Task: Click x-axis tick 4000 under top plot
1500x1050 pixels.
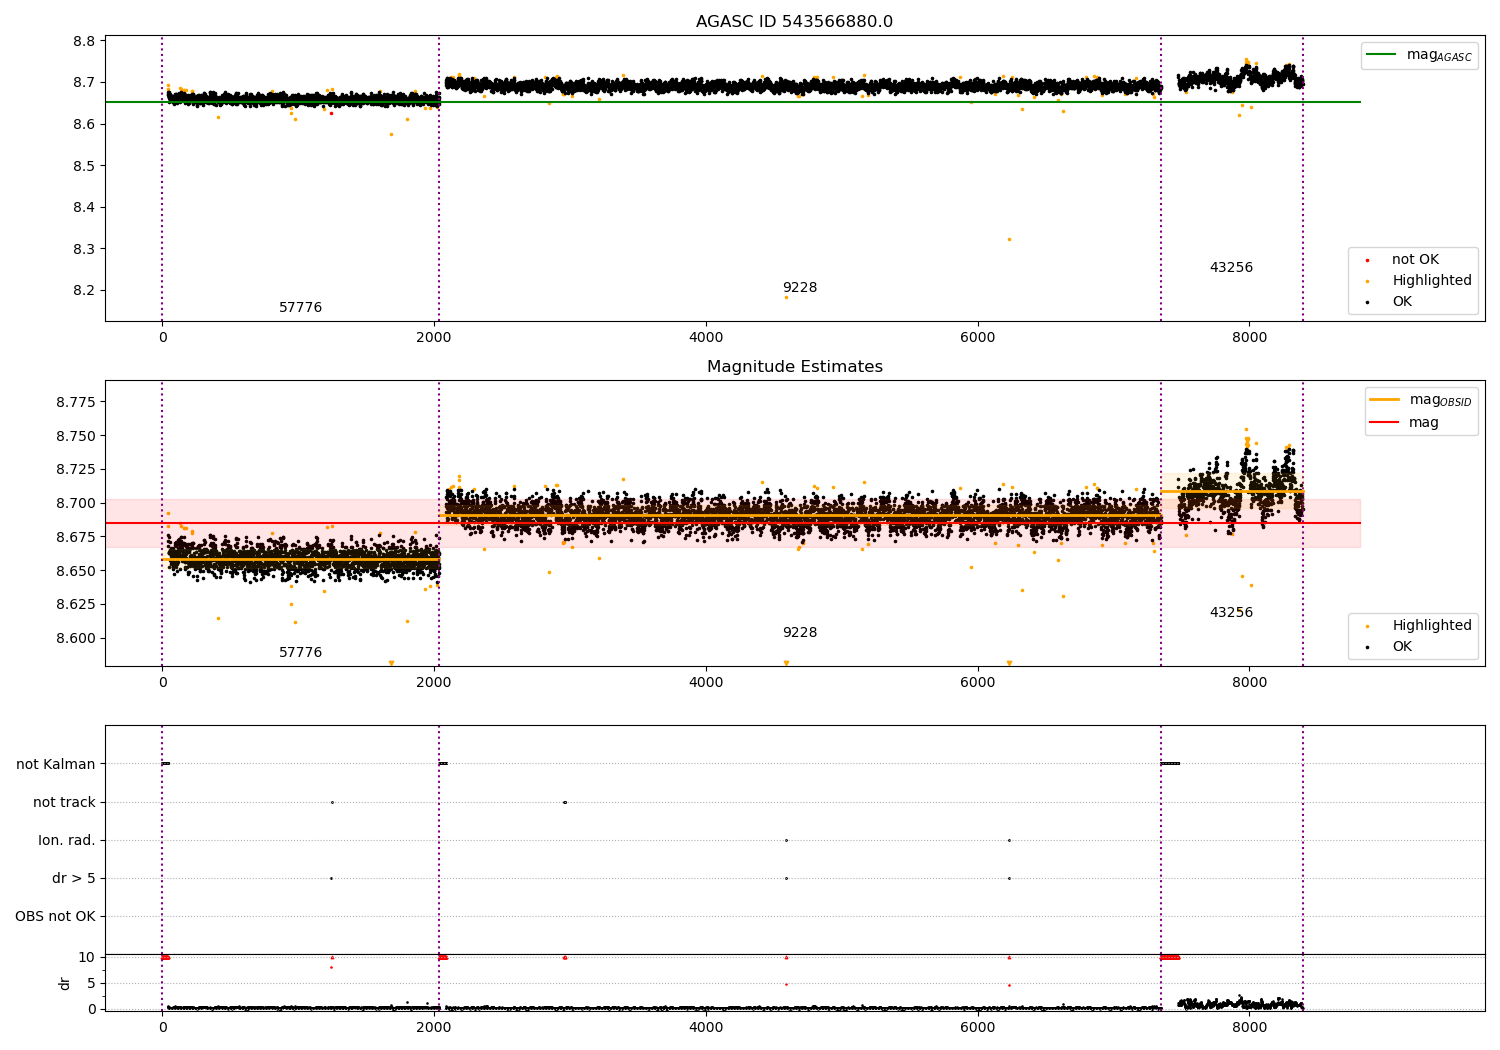Action: pyautogui.click(x=706, y=338)
